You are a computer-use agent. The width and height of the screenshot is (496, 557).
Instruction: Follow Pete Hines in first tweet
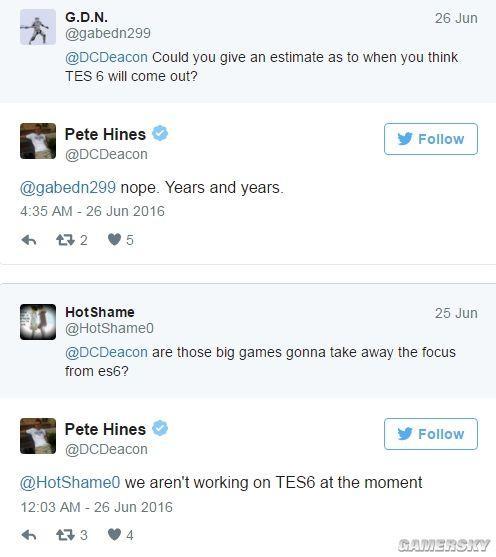(x=431, y=139)
